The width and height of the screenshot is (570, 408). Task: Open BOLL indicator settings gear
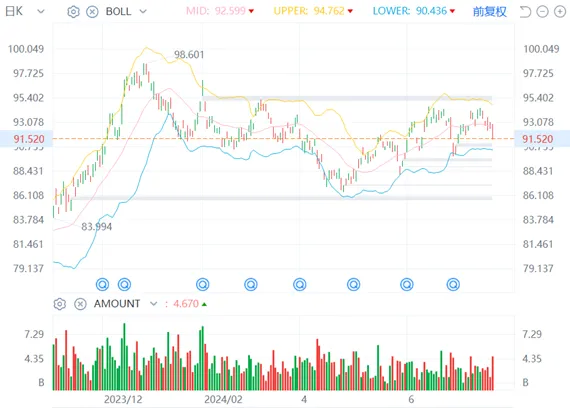[73, 12]
